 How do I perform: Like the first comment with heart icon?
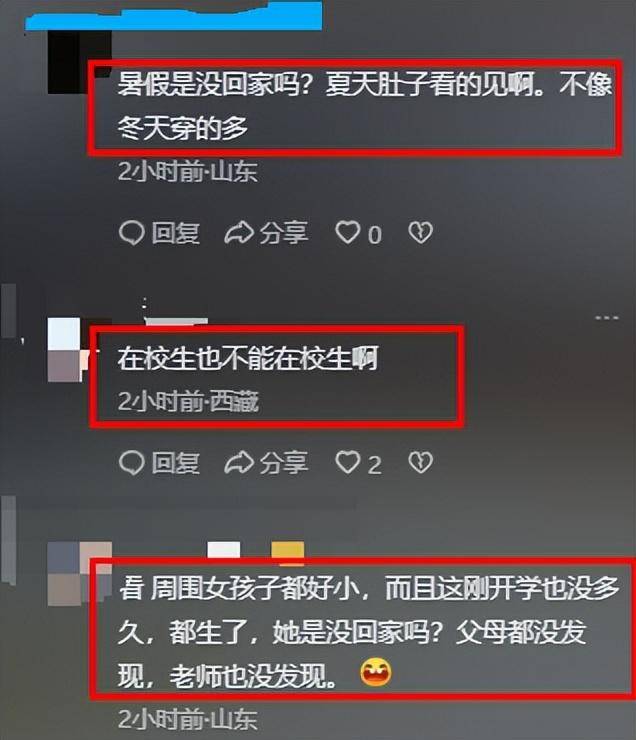(348, 233)
